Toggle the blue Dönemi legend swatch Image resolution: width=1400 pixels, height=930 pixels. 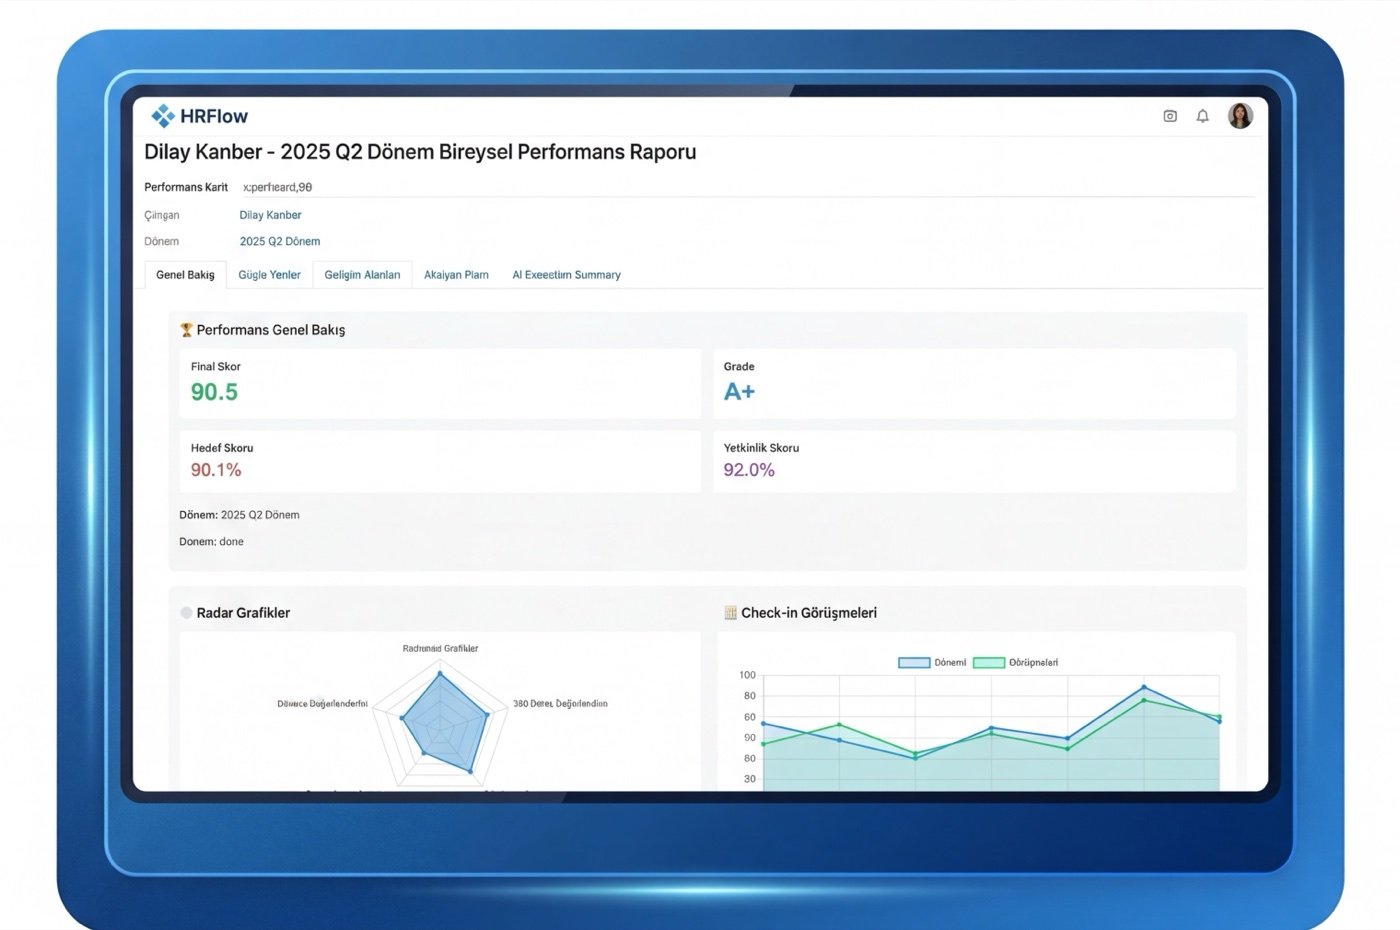[914, 663]
